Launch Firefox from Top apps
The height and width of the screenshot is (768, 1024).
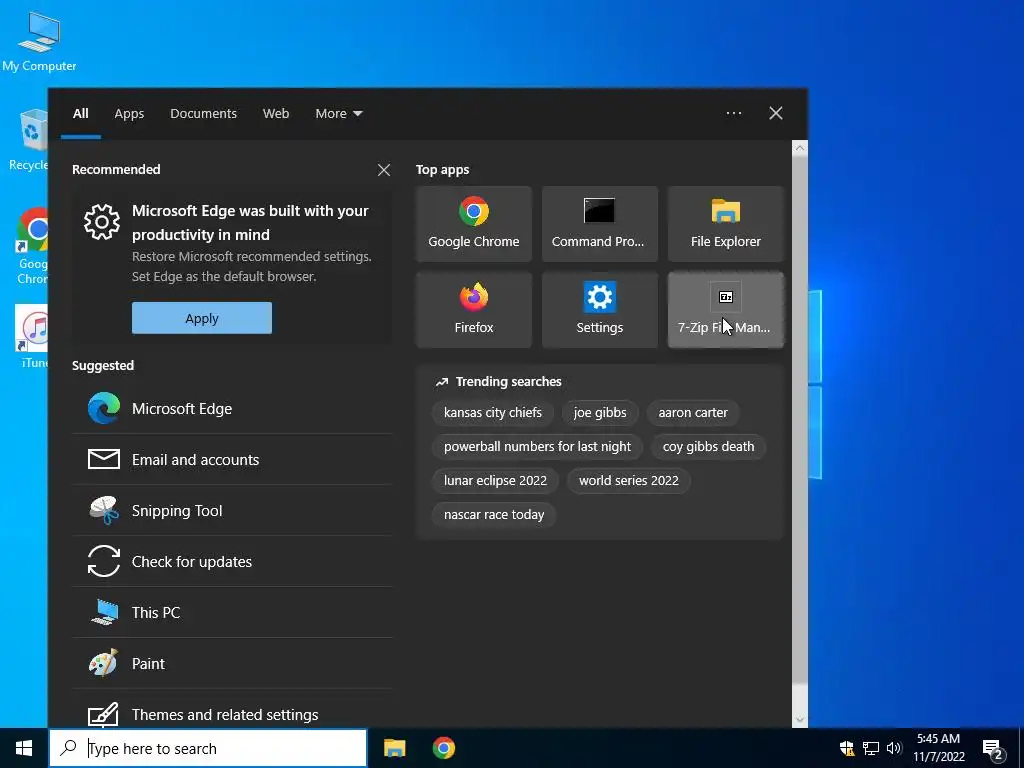pyautogui.click(x=473, y=310)
